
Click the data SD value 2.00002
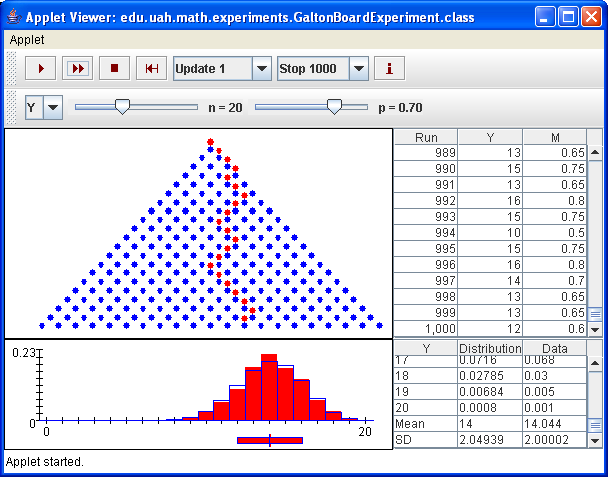point(555,440)
